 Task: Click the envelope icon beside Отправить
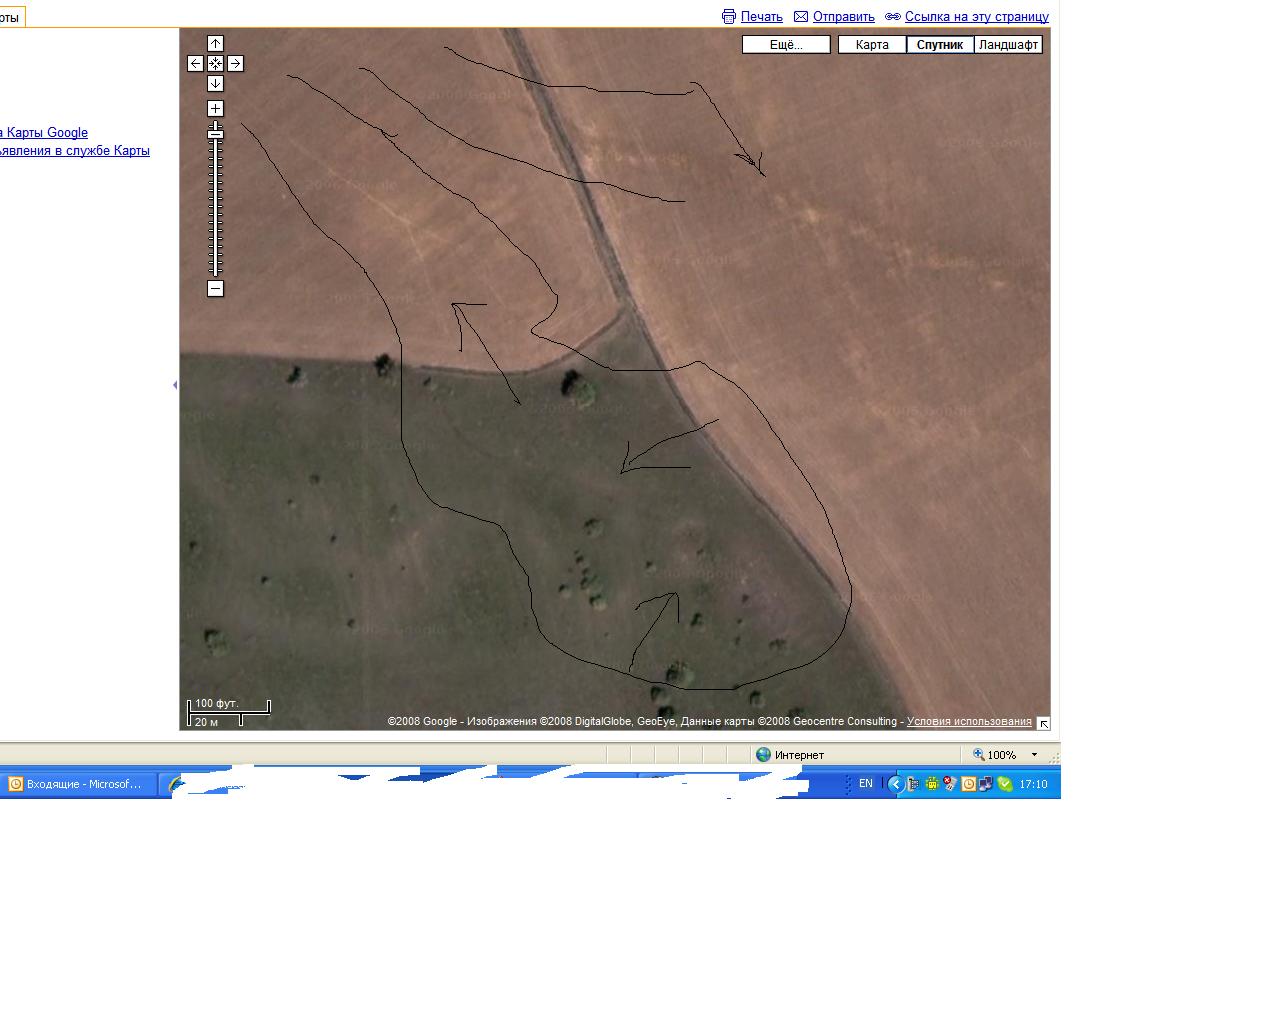tap(801, 16)
